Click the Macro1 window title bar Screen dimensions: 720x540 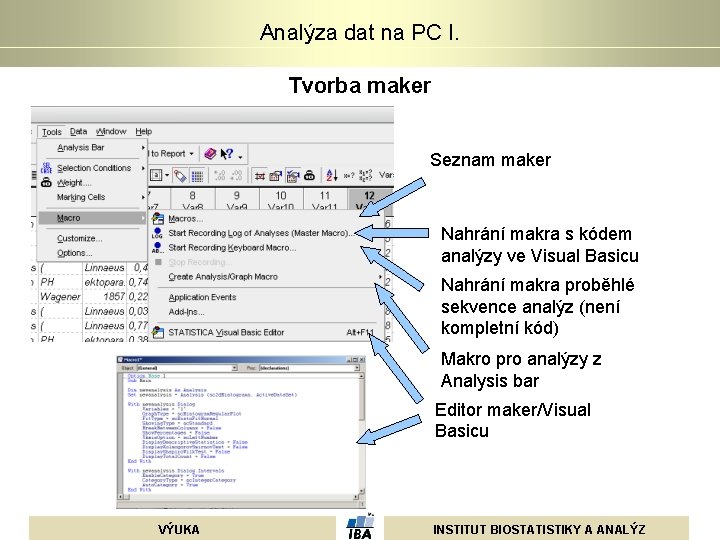tap(241, 360)
